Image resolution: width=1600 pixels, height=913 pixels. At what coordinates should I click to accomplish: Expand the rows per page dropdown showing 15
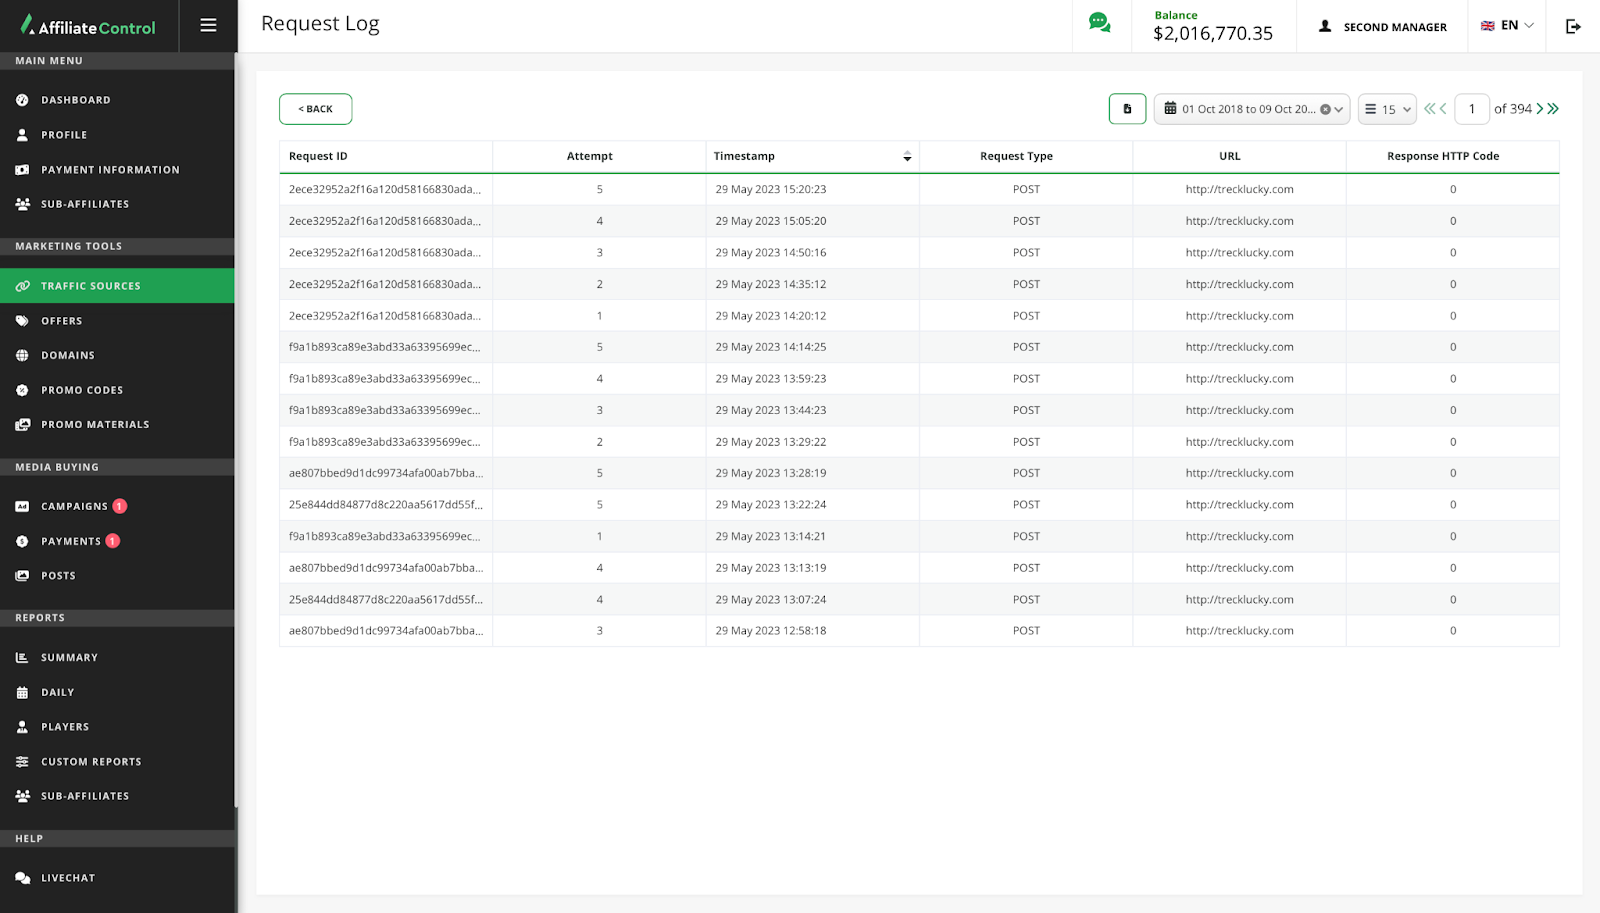click(x=1387, y=109)
